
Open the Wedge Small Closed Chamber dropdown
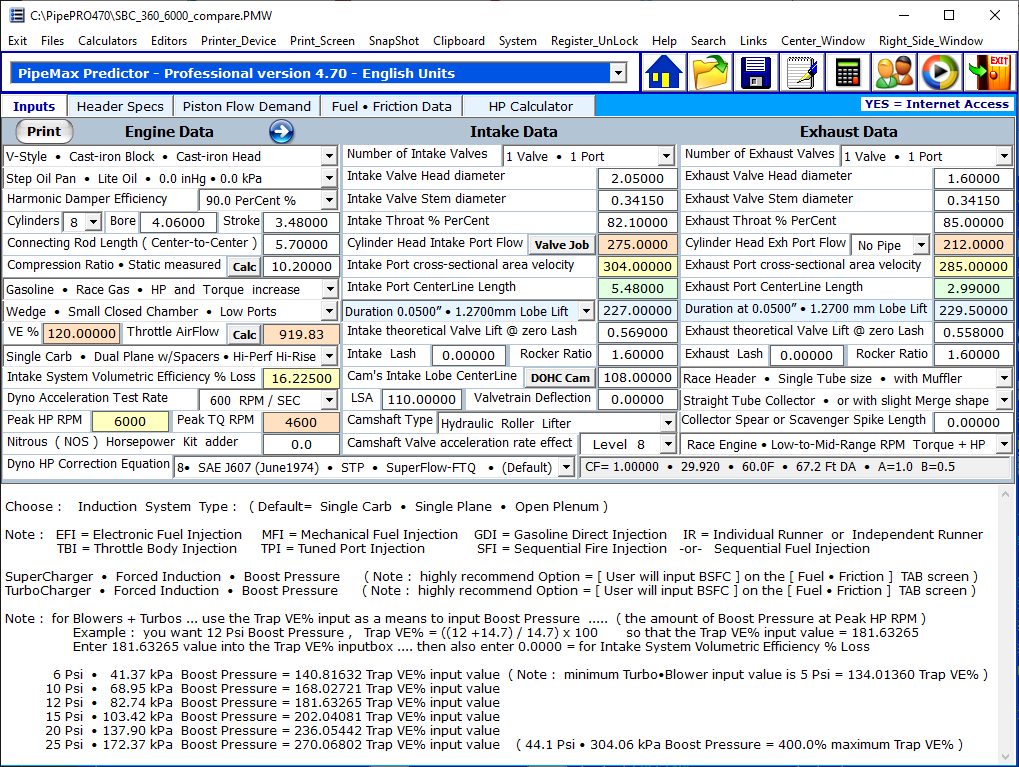(x=329, y=311)
